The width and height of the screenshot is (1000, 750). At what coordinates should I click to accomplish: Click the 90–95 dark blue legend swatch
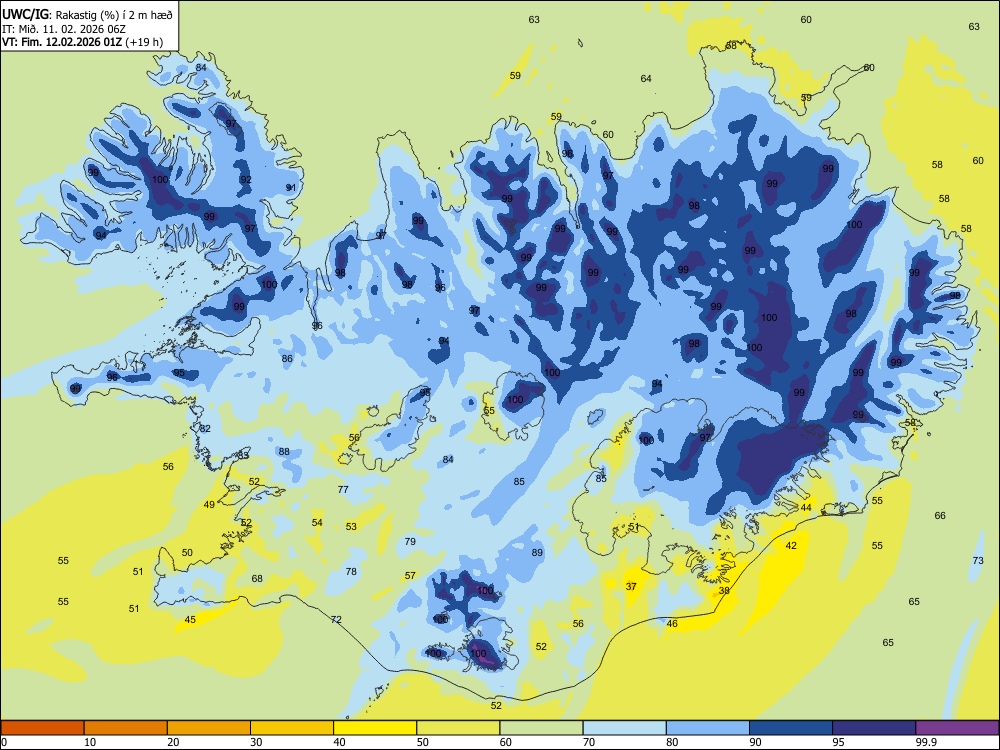click(x=791, y=728)
